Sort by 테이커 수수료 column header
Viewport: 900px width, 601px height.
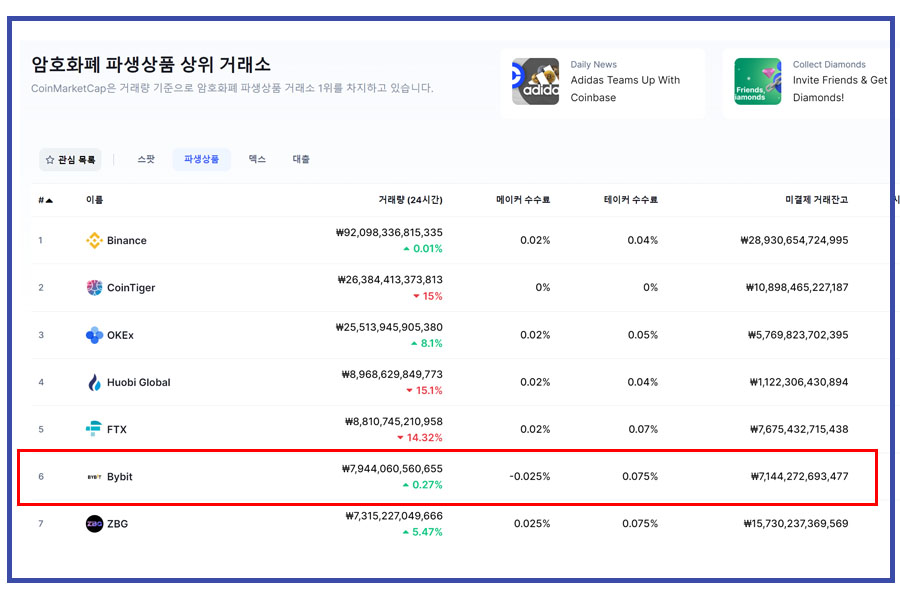[x=630, y=200]
